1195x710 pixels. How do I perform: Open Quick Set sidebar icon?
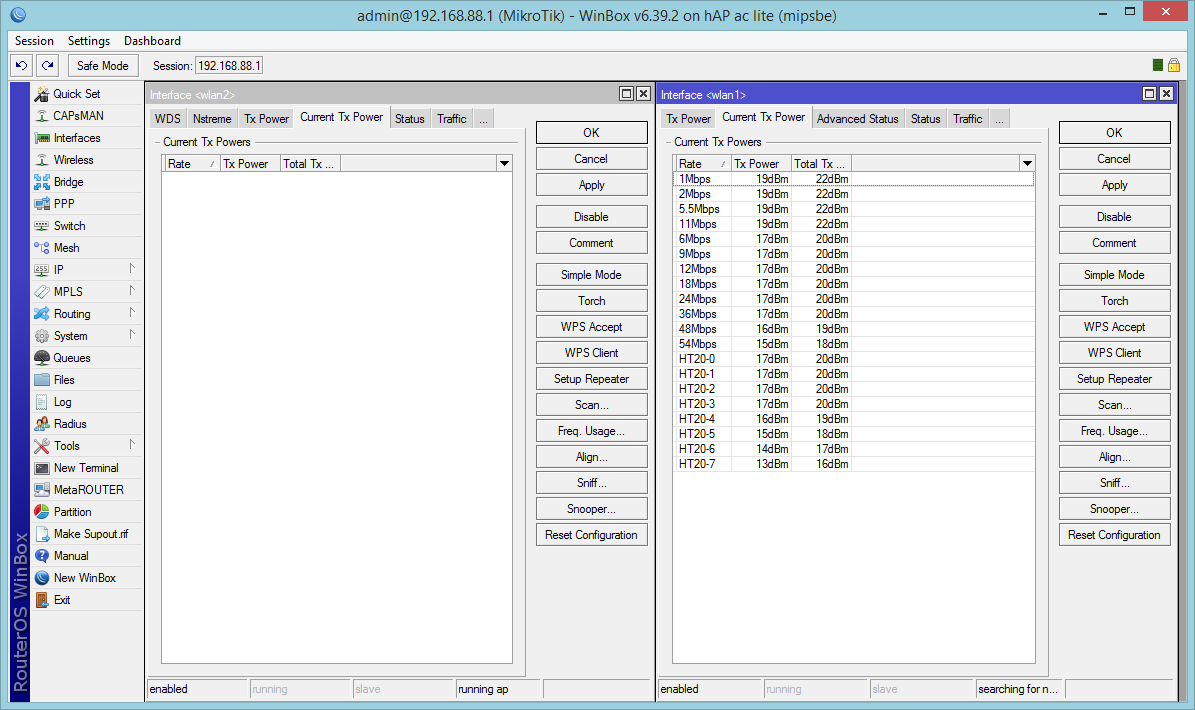[42, 94]
